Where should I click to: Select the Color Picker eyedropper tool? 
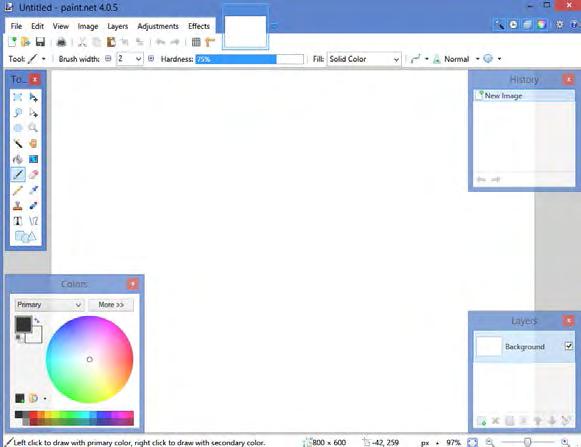pyautogui.click(x=33, y=190)
